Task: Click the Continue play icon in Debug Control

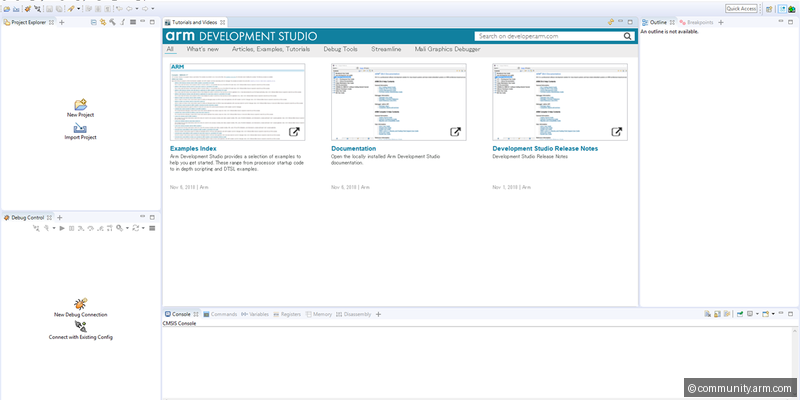Action: pyautogui.click(x=62, y=228)
